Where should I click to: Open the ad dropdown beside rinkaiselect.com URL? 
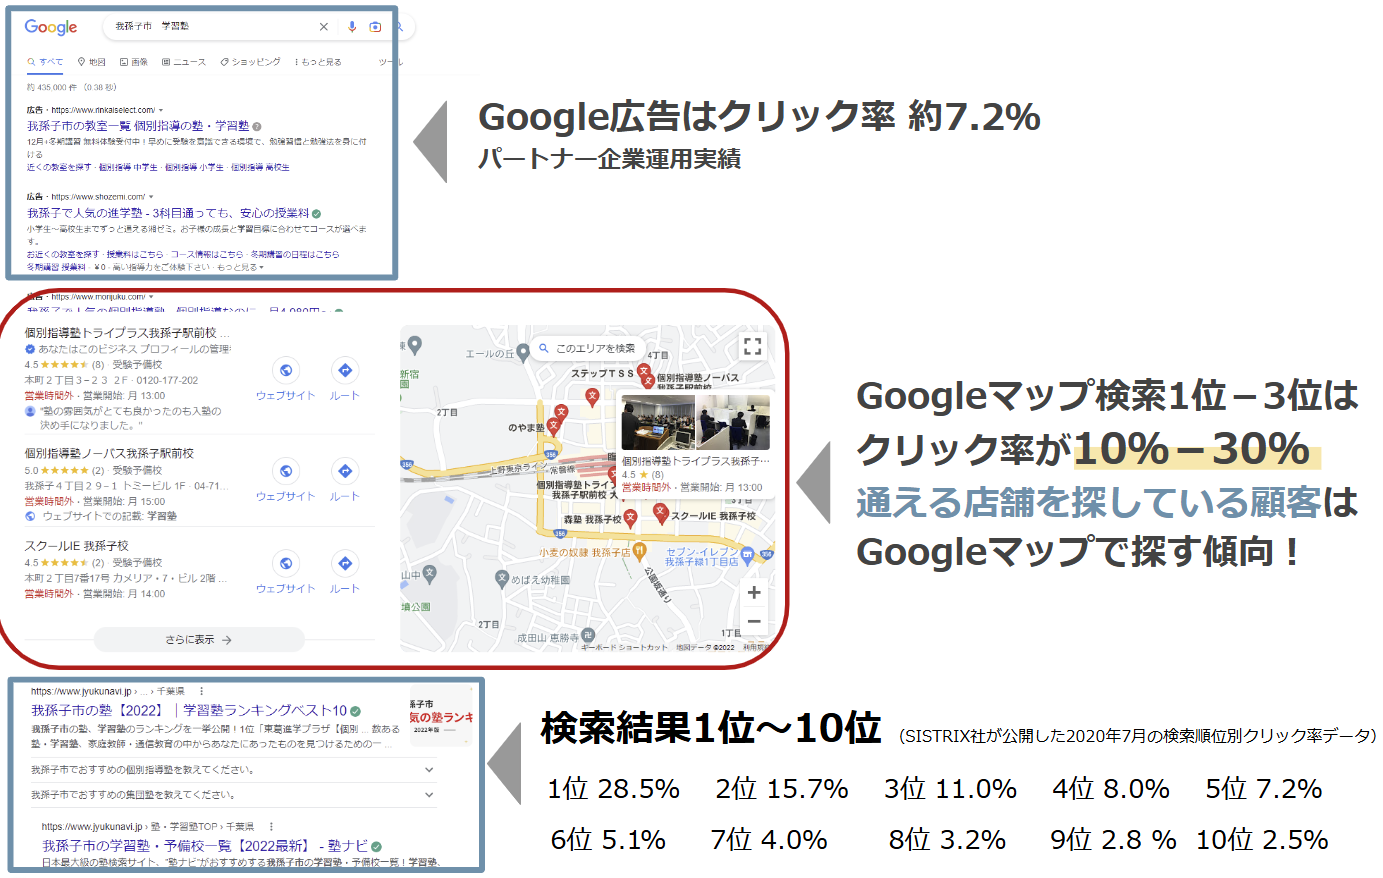point(161,110)
